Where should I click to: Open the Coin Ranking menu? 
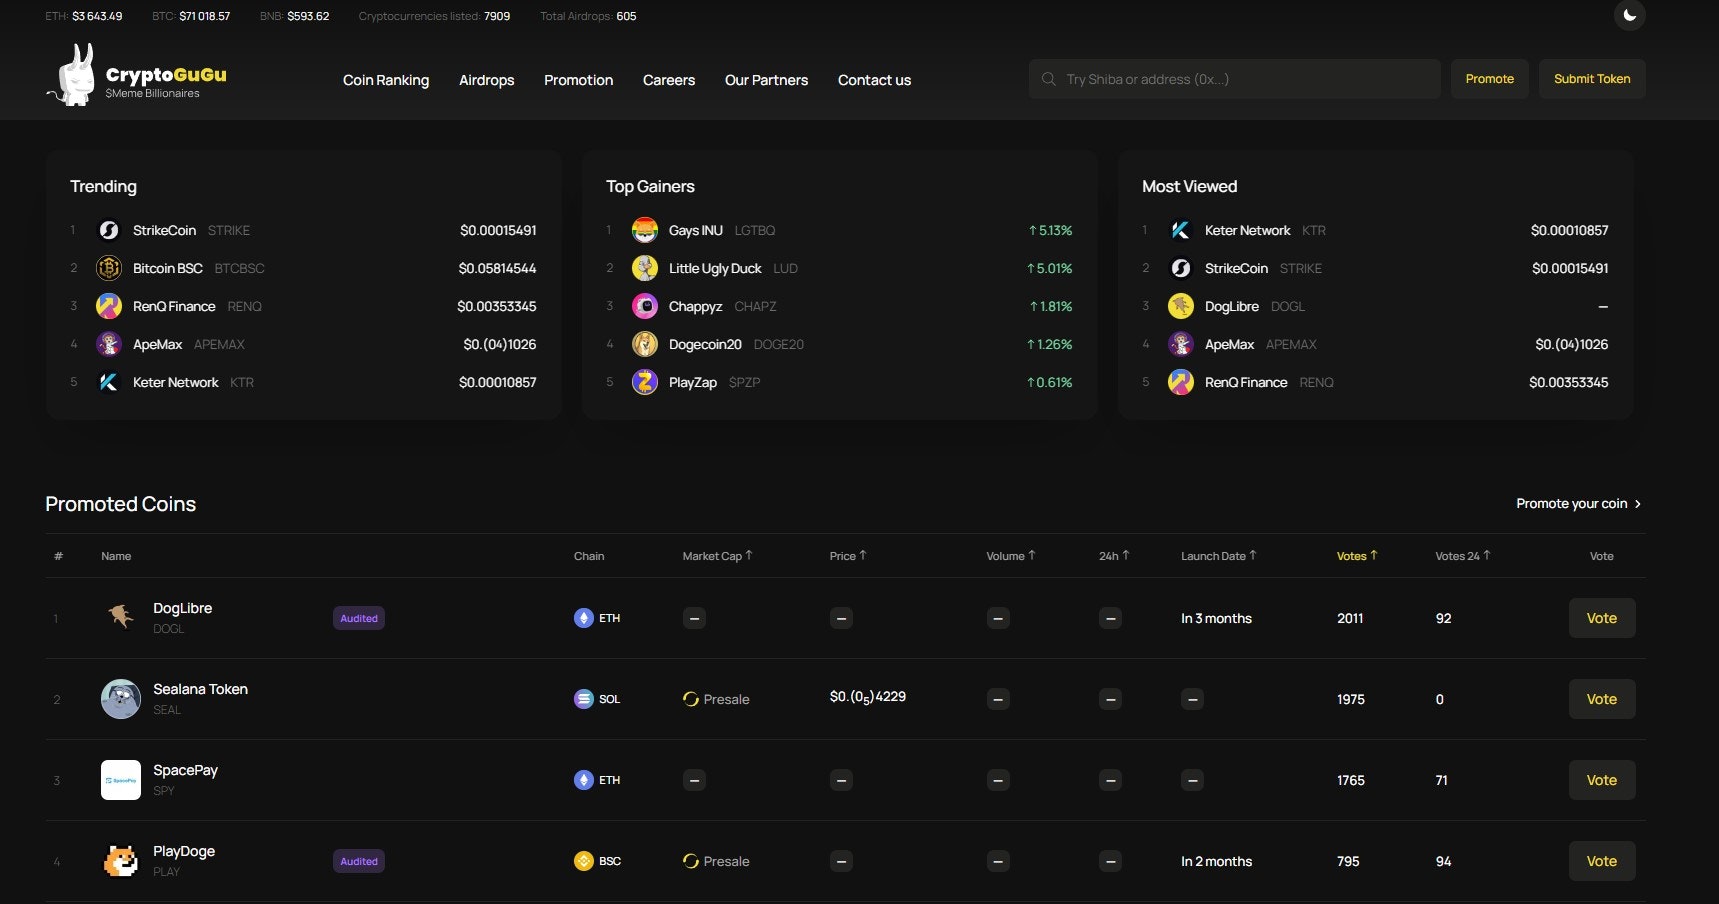386,80
